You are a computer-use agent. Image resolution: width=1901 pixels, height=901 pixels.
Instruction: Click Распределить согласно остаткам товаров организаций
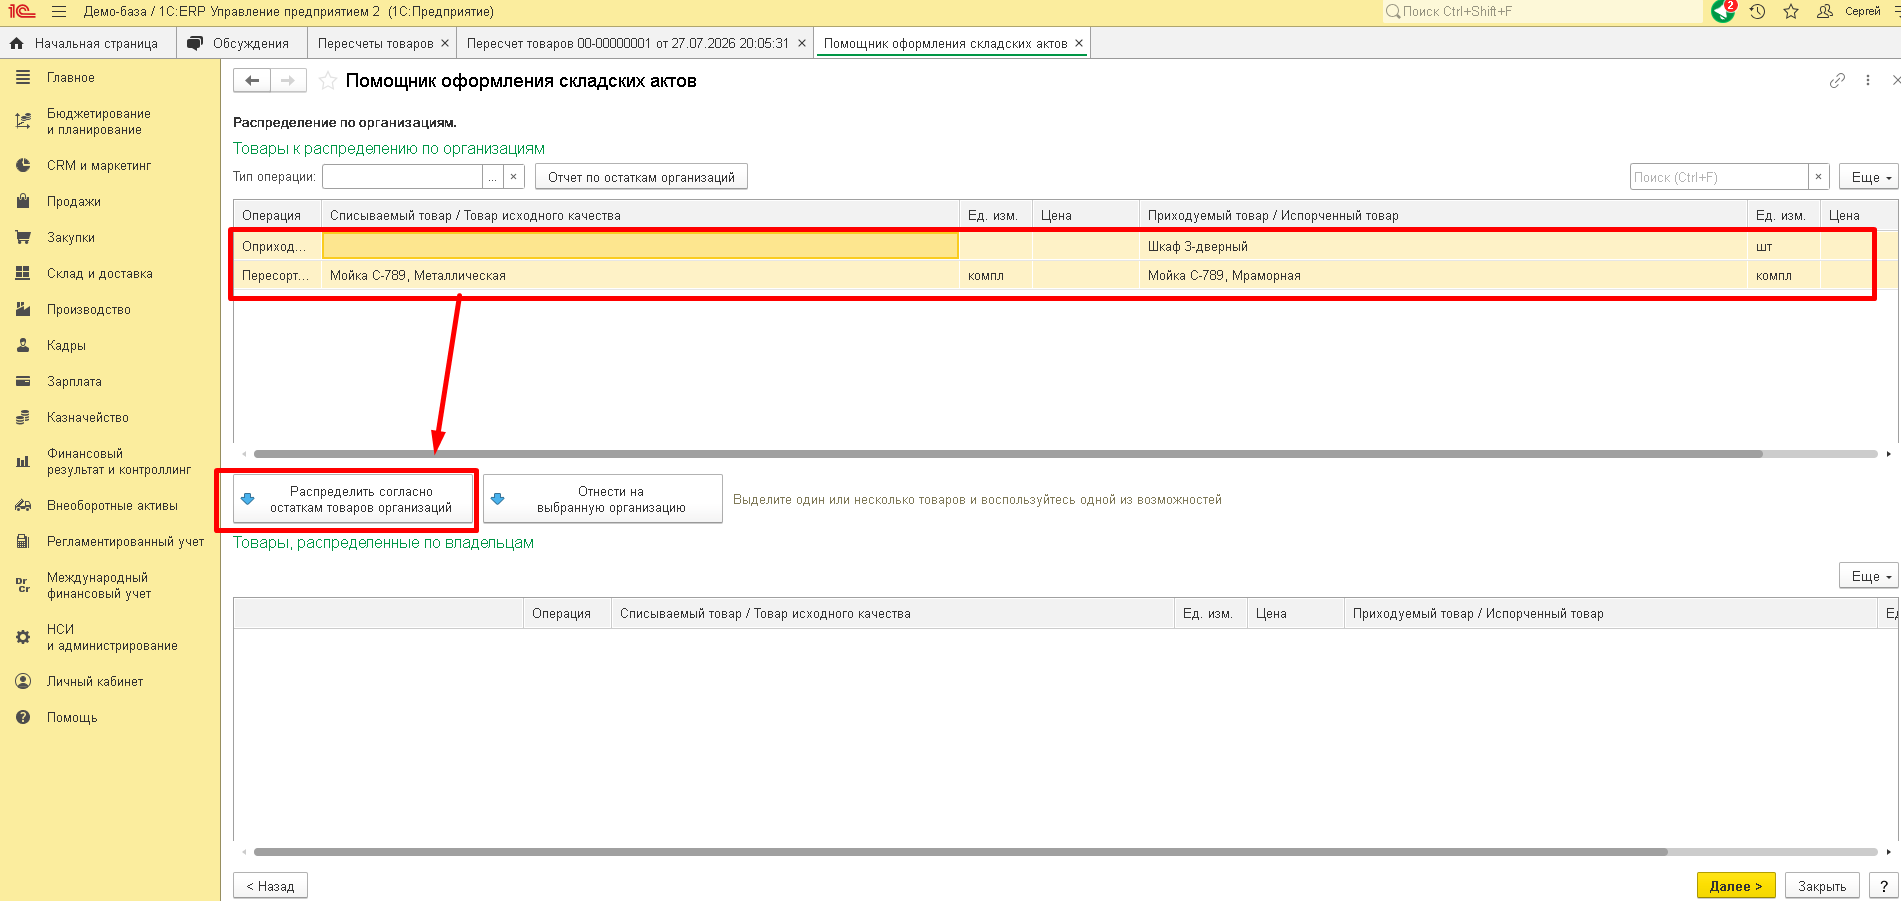pyautogui.click(x=353, y=499)
